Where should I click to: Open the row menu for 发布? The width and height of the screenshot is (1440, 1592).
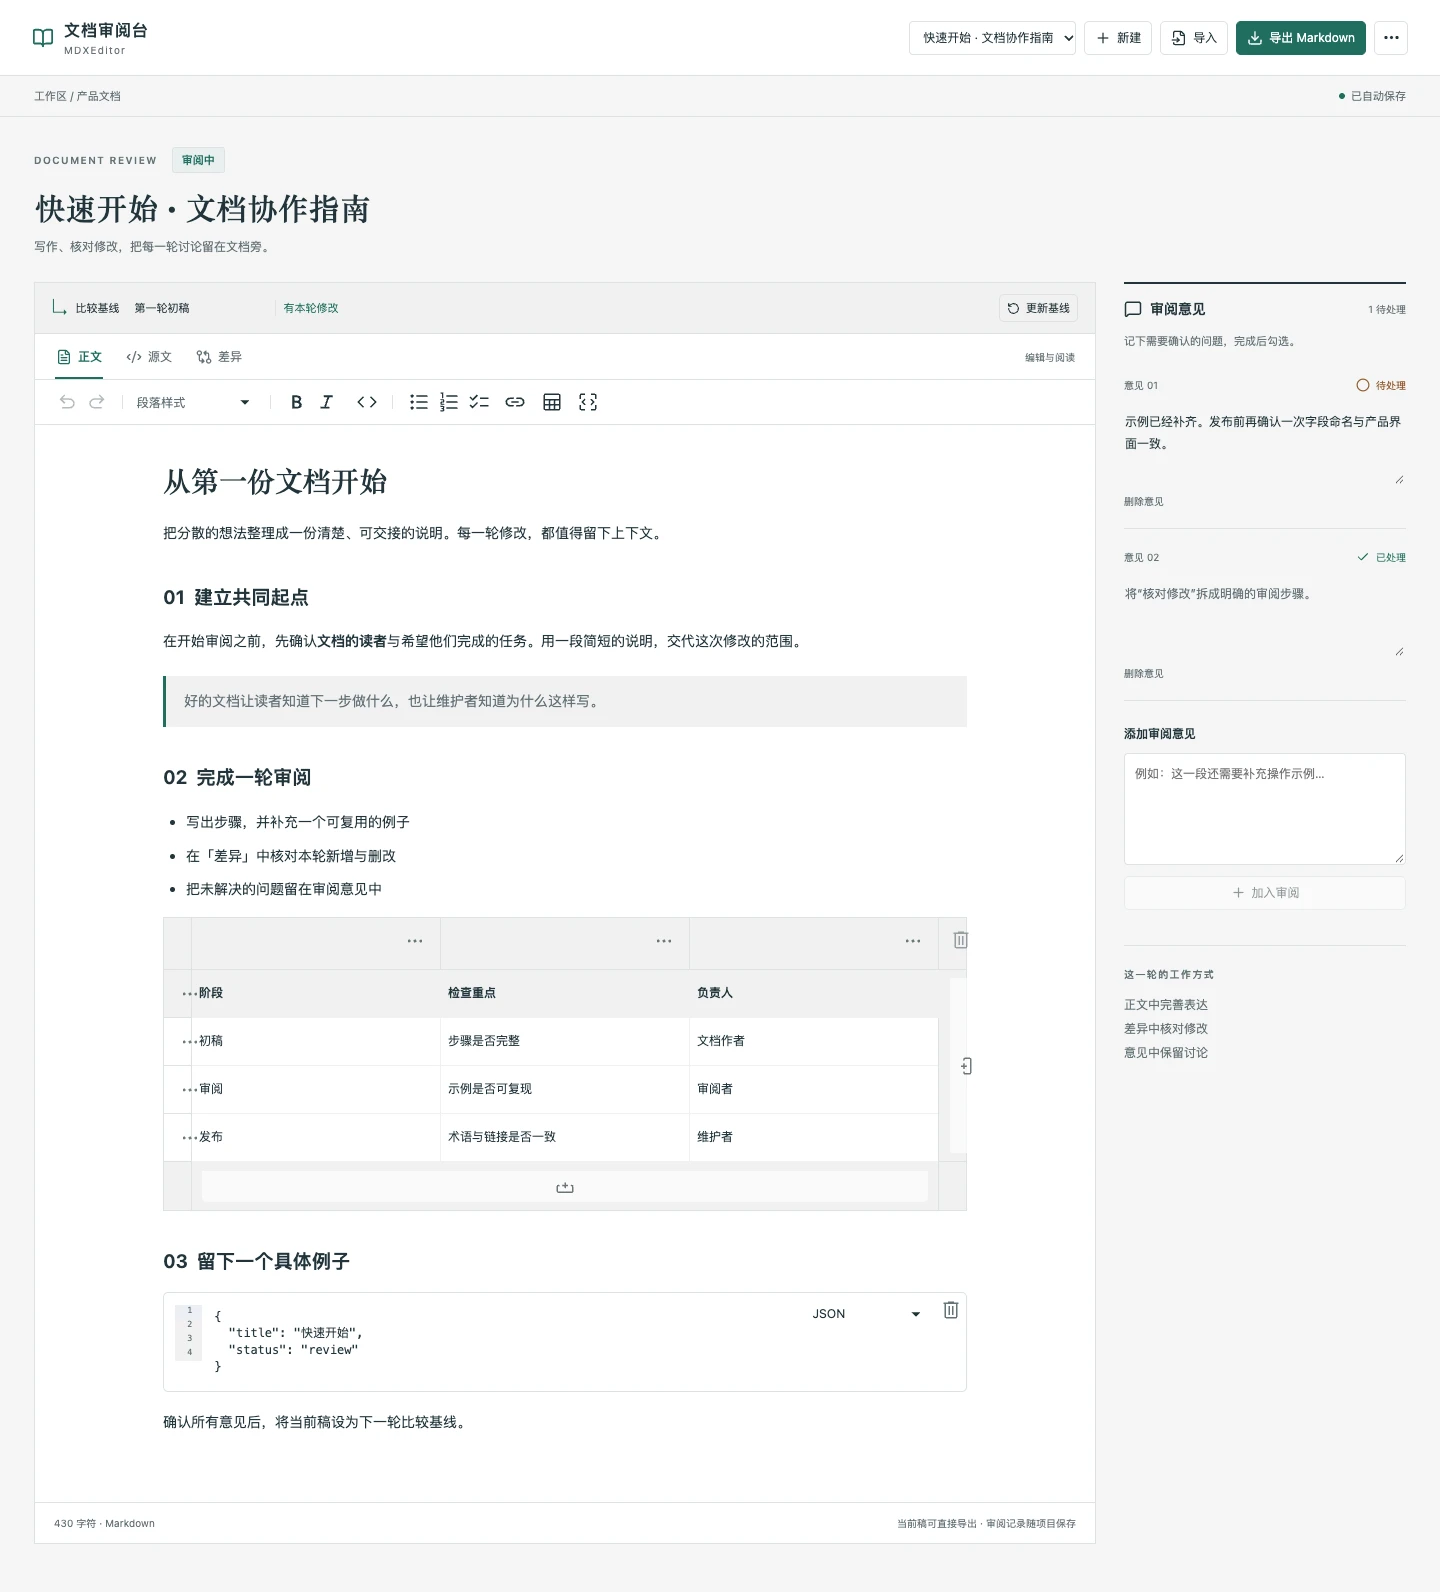(x=189, y=1138)
